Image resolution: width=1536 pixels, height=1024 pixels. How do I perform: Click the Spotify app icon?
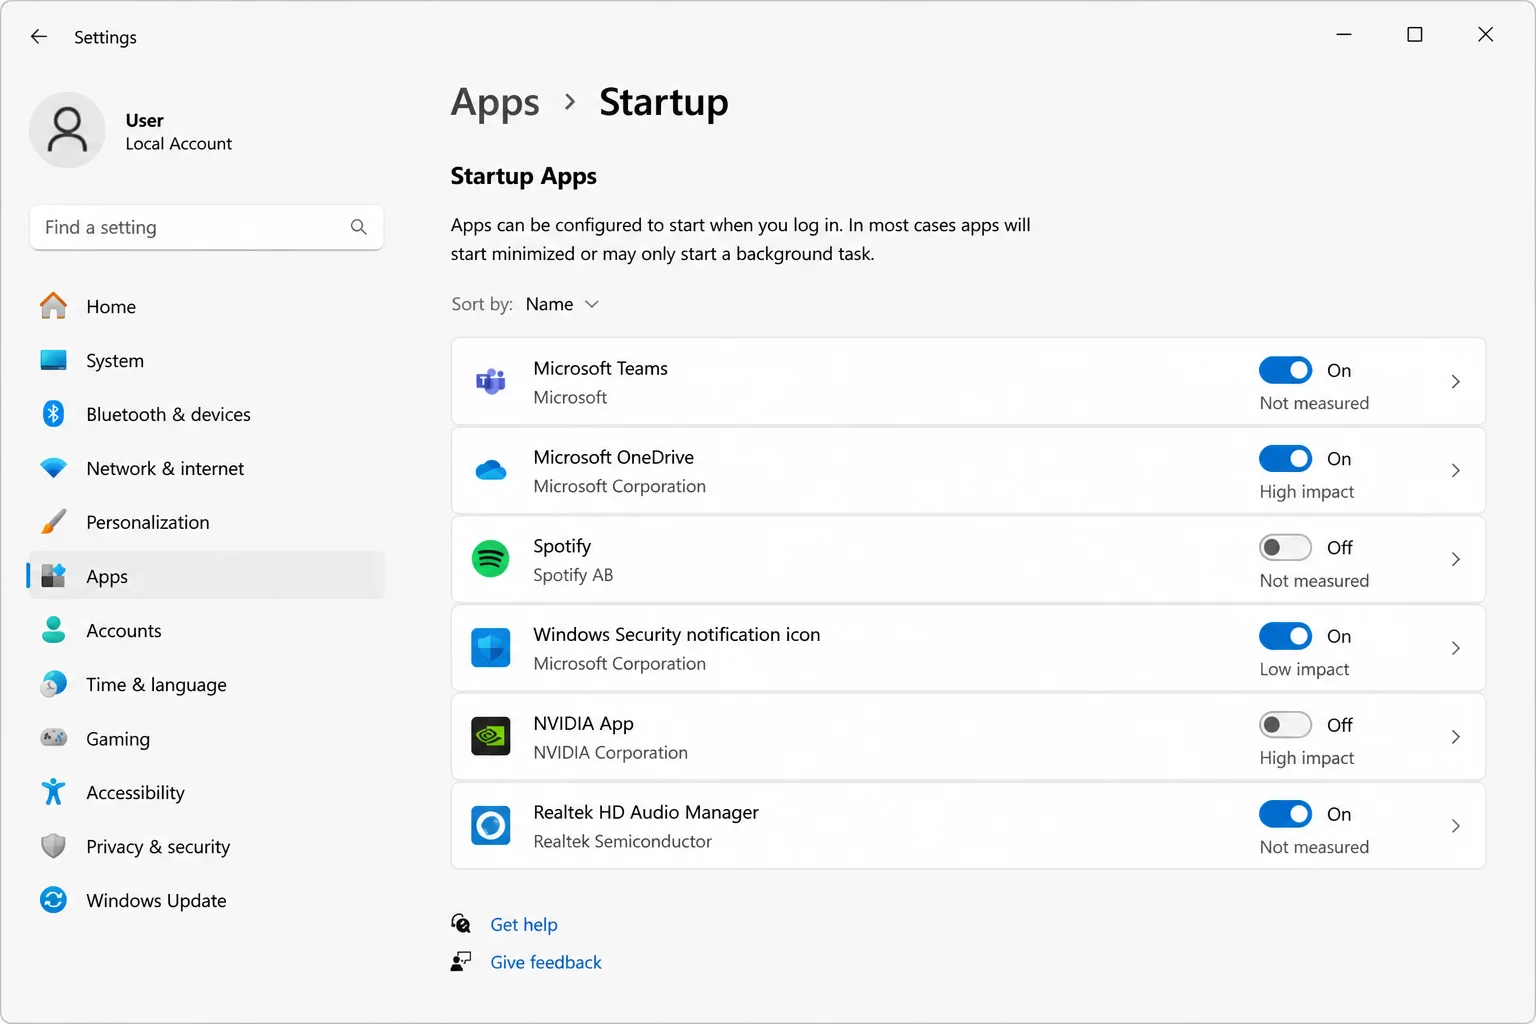(x=491, y=559)
